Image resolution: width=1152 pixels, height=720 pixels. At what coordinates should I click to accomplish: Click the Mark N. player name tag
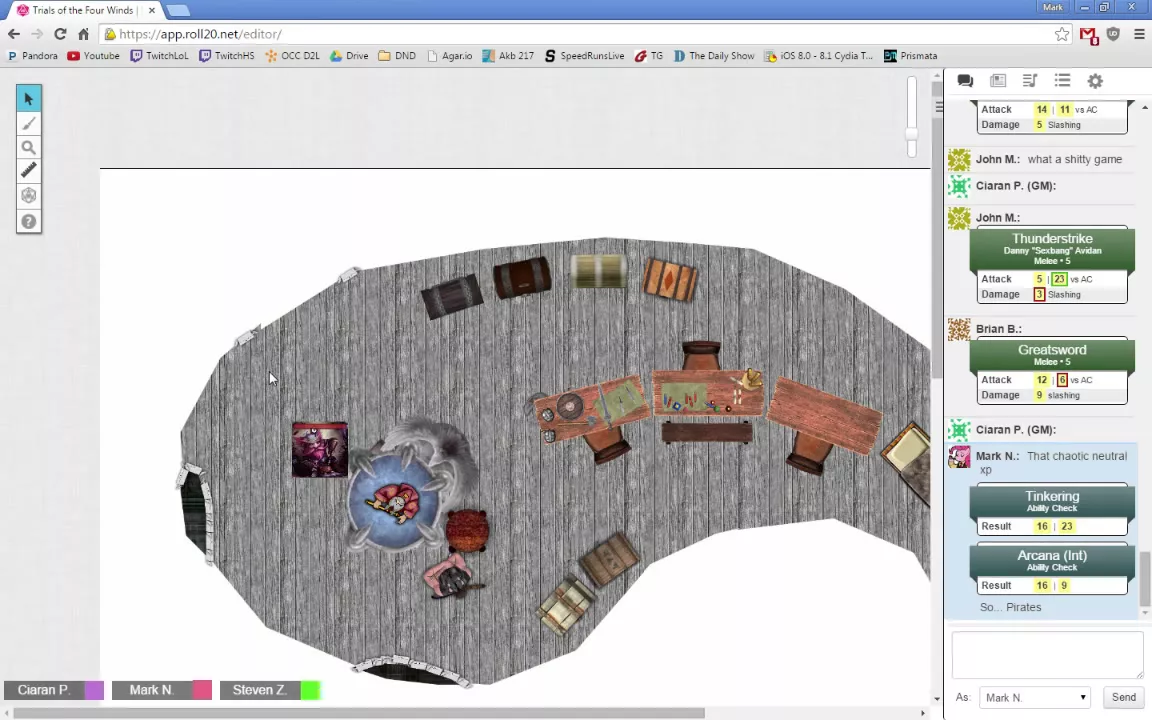(x=152, y=690)
